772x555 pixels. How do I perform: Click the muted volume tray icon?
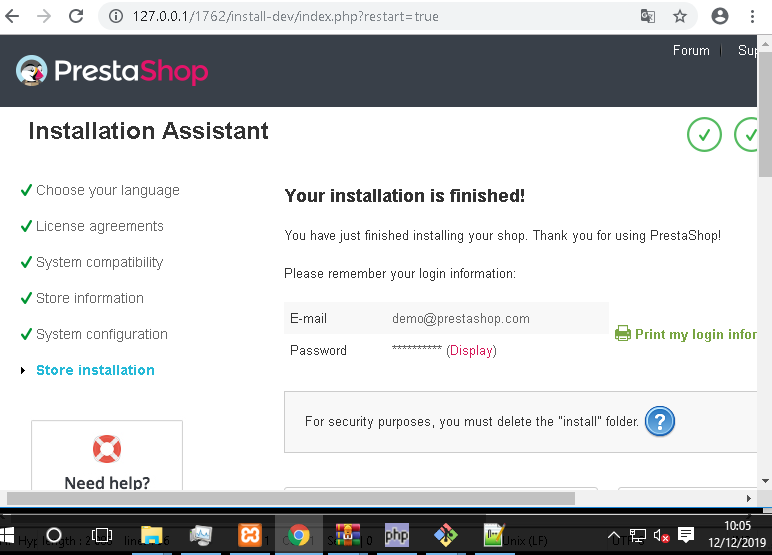click(661, 535)
